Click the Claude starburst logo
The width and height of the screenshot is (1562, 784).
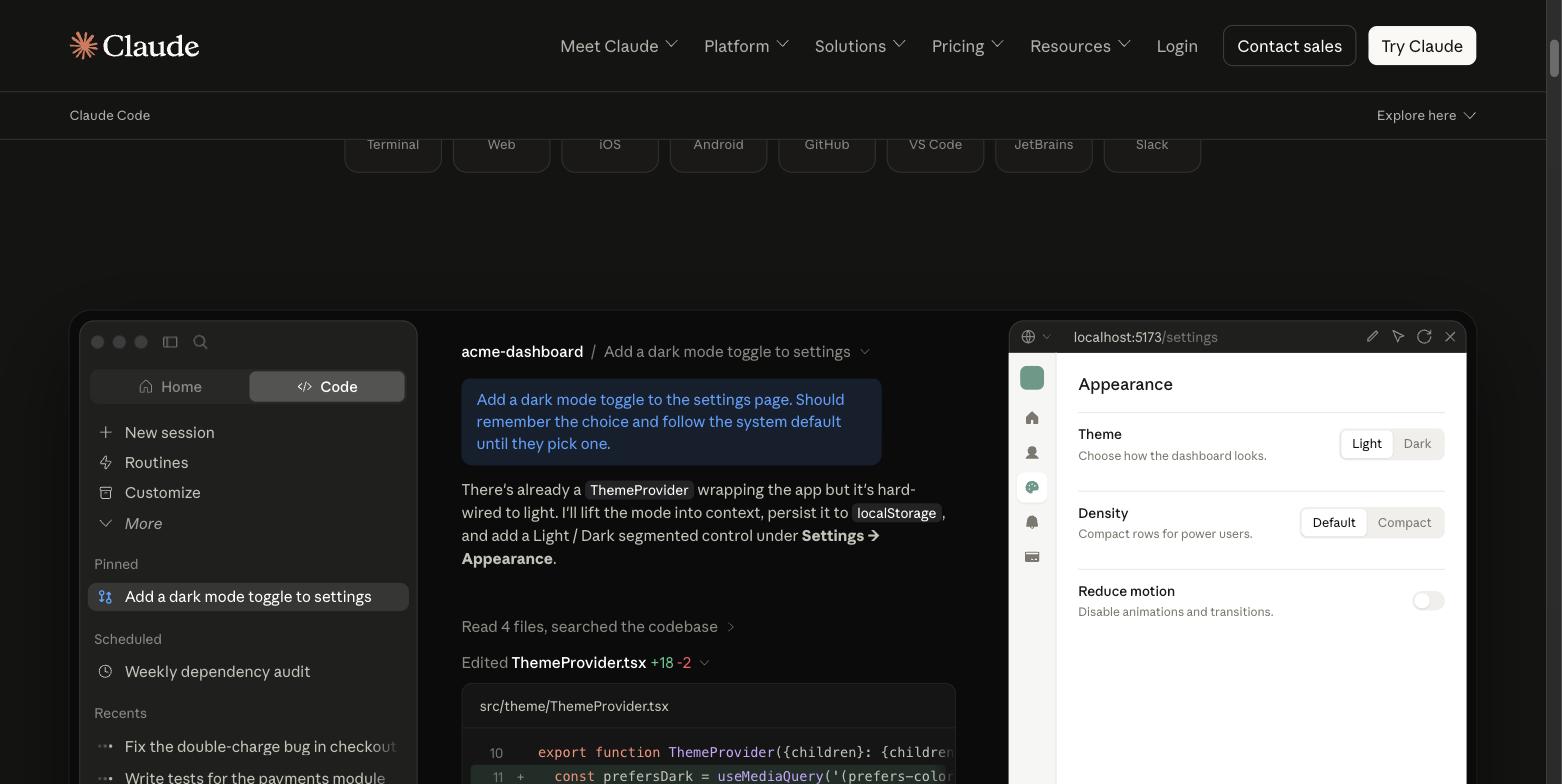click(x=83, y=45)
